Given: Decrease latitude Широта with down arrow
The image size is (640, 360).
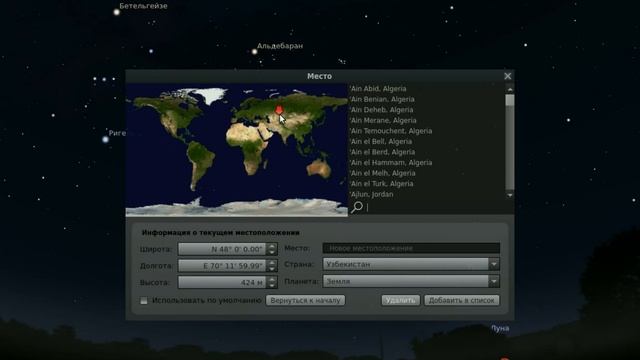Looking at the screenshot, I should point(272,252).
